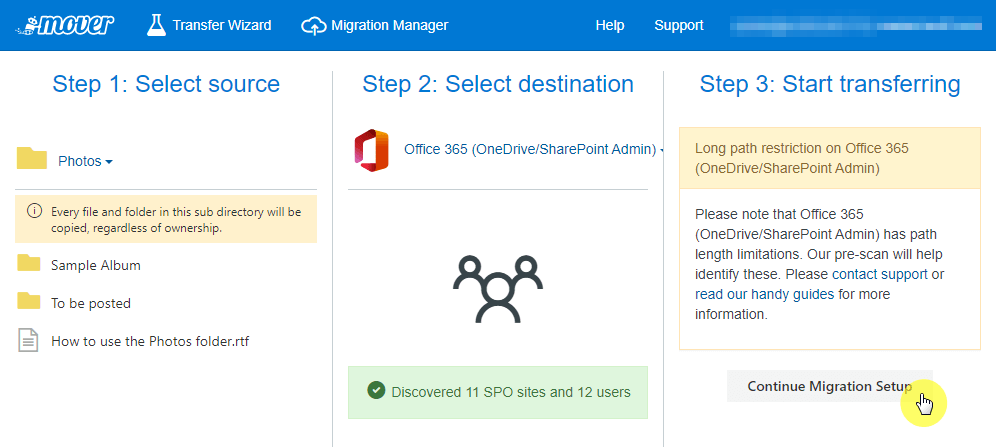Click the 'Step 3: Start transferring' heading
This screenshot has width=996, height=447.
click(830, 84)
